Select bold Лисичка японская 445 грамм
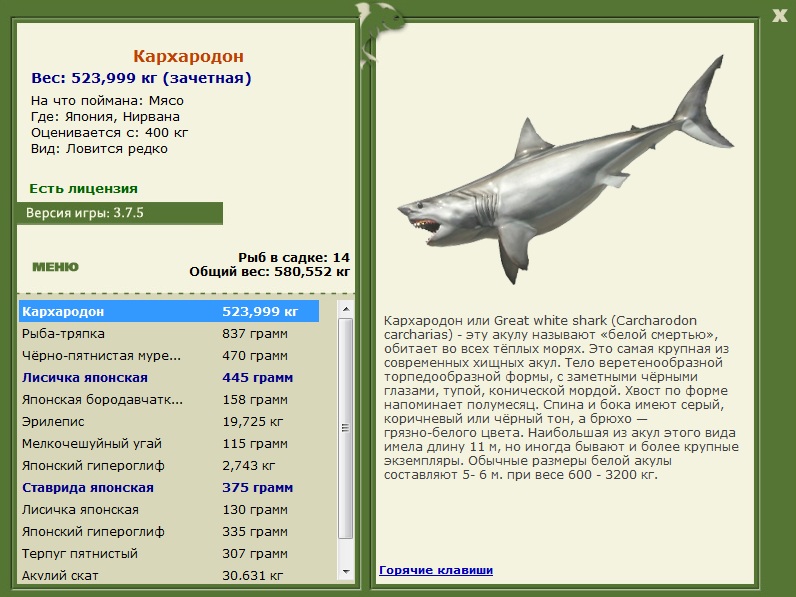 pos(169,378)
